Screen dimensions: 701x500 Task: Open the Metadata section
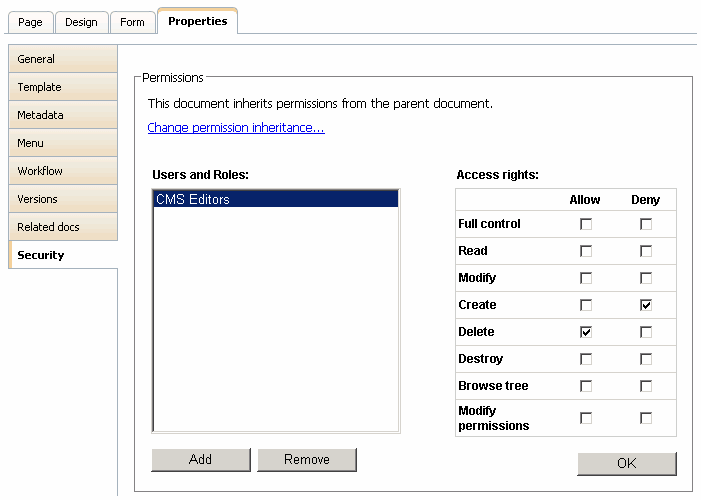[62, 115]
